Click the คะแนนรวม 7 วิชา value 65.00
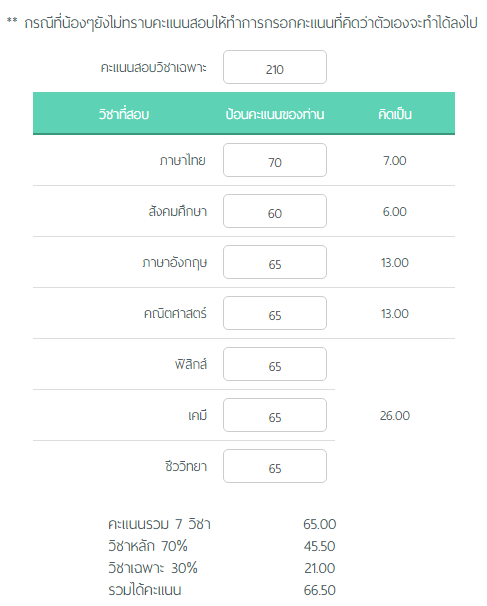The height and width of the screenshot is (606, 487). 320,524
